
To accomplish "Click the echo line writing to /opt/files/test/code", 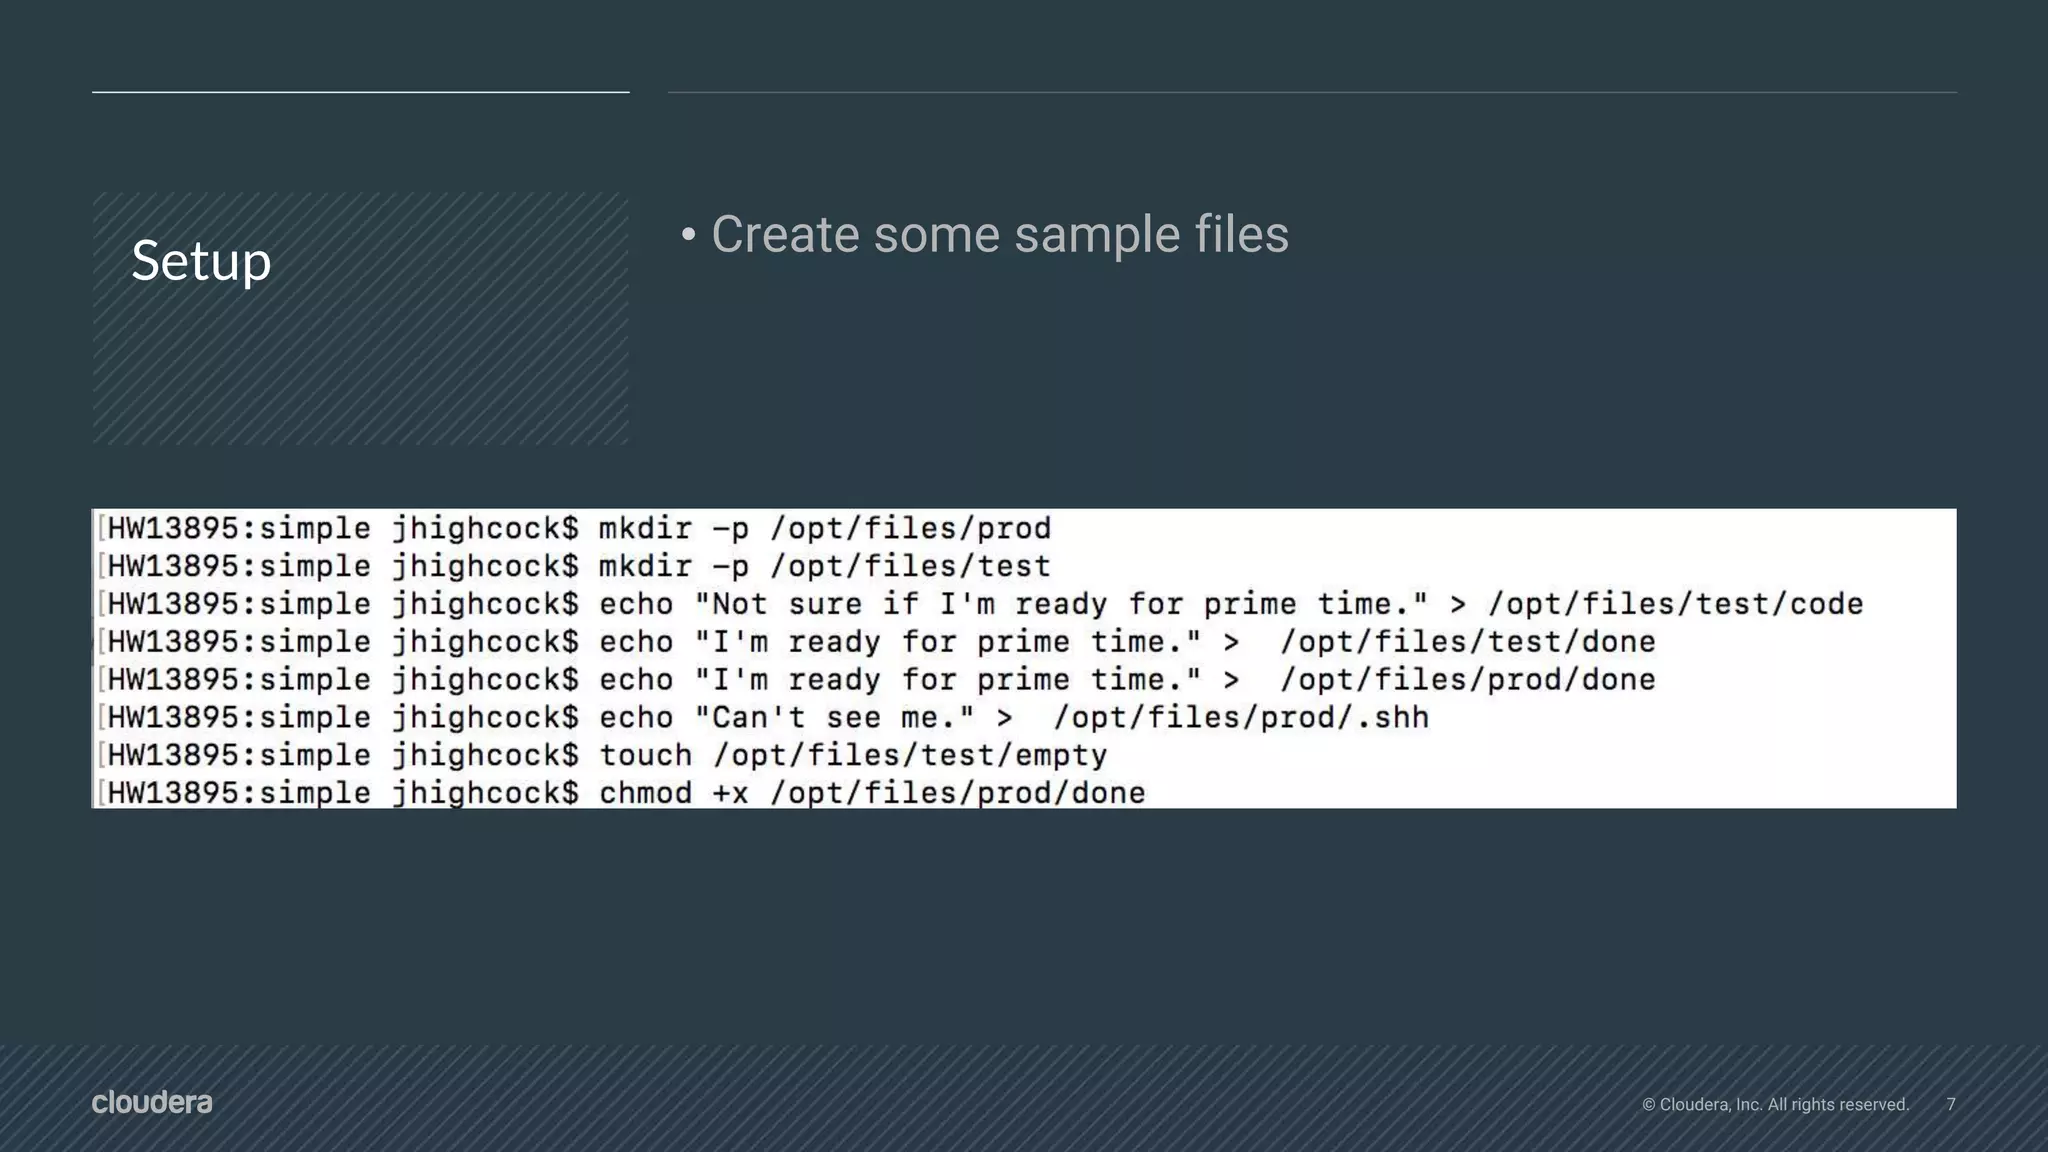I will click(x=980, y=604).
